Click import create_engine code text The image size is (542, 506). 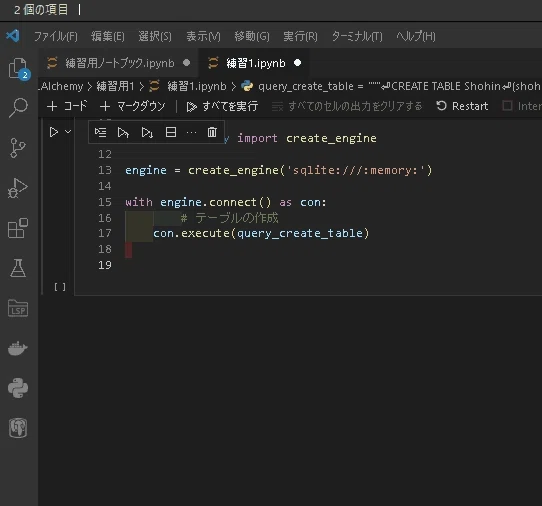(307, 138)
